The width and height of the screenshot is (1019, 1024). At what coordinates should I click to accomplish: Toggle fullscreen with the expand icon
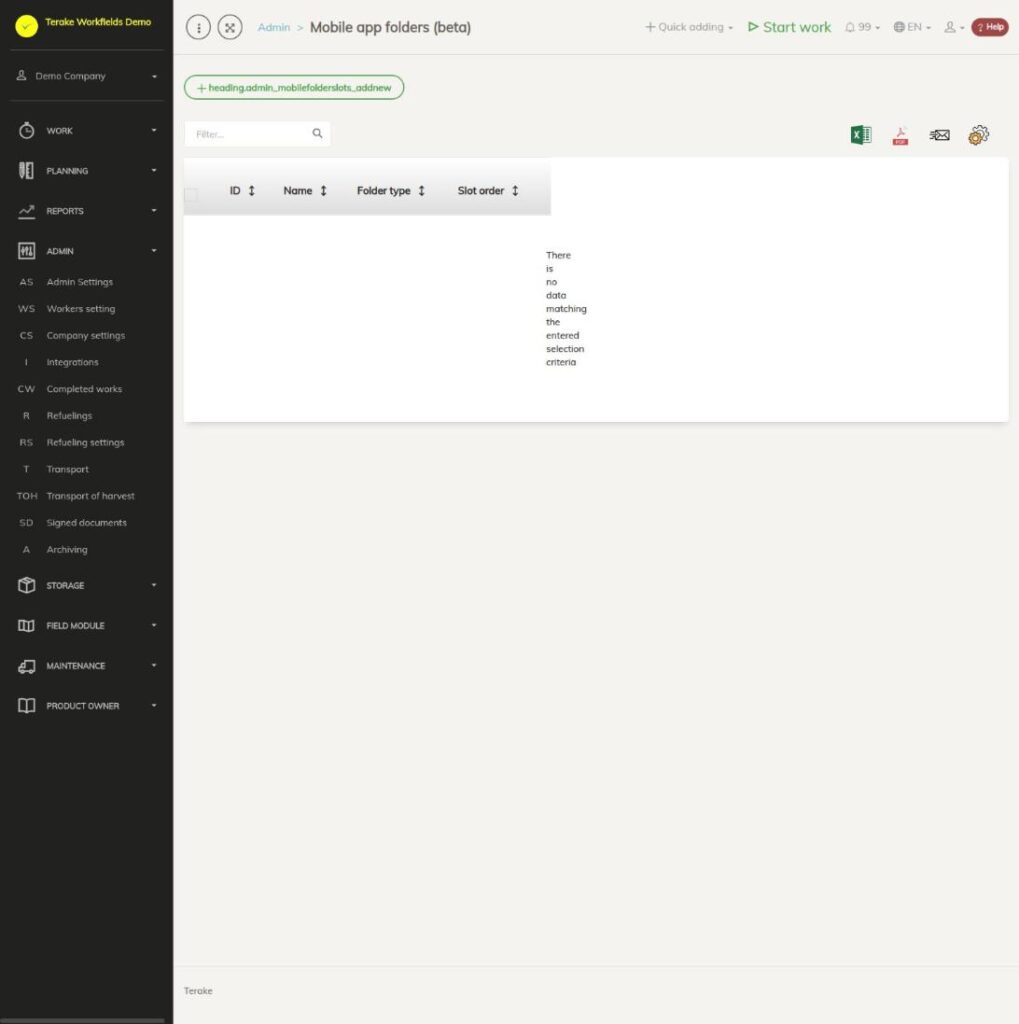(x=230, y=27)
